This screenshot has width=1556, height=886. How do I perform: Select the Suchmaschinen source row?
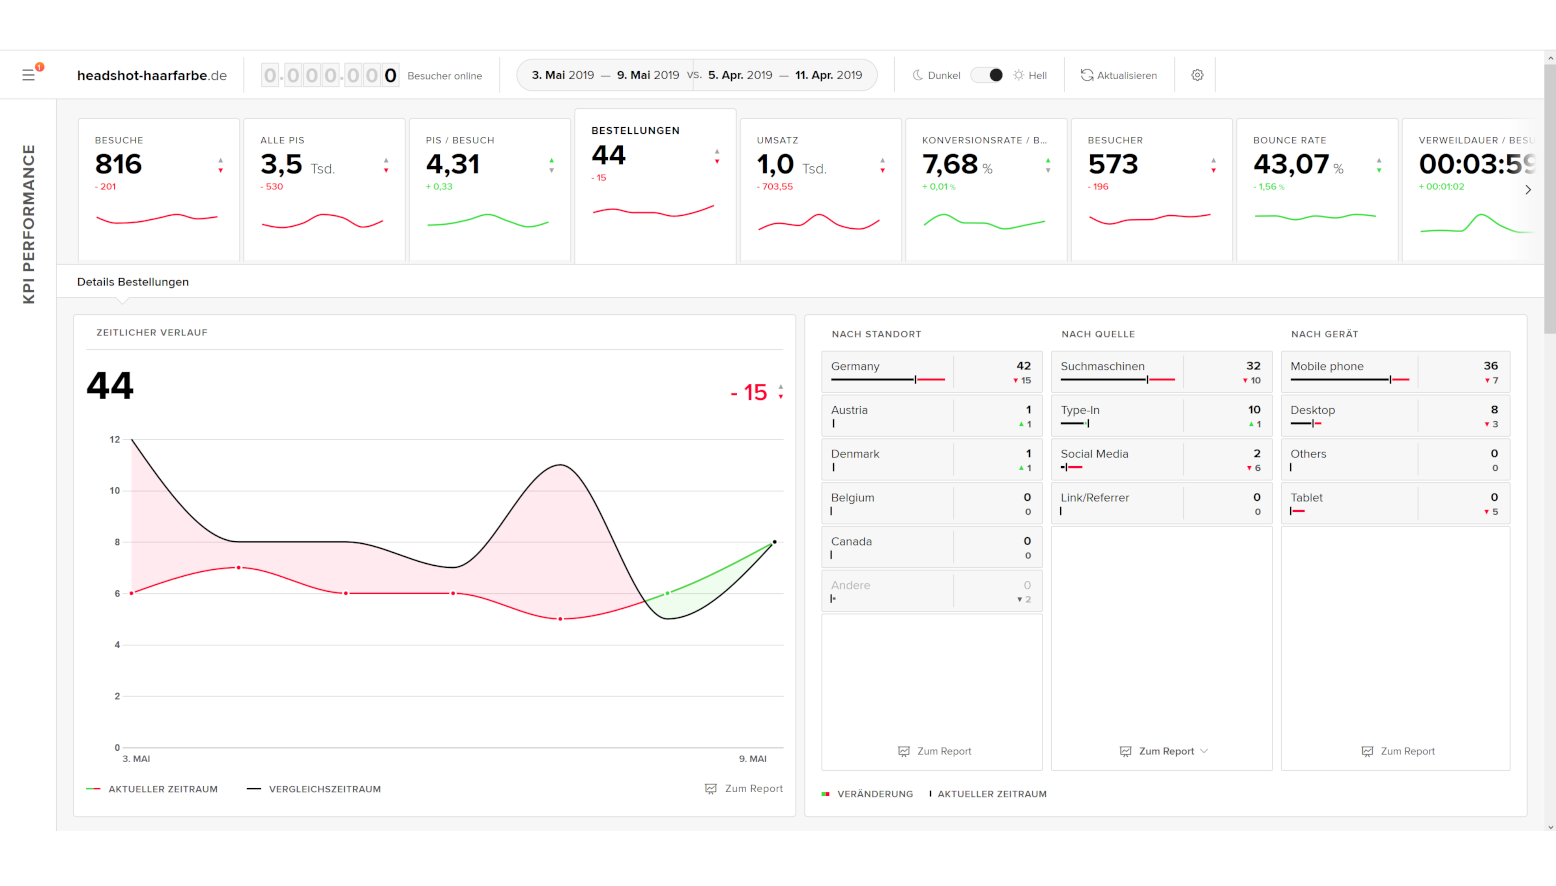coord(1162,371)
